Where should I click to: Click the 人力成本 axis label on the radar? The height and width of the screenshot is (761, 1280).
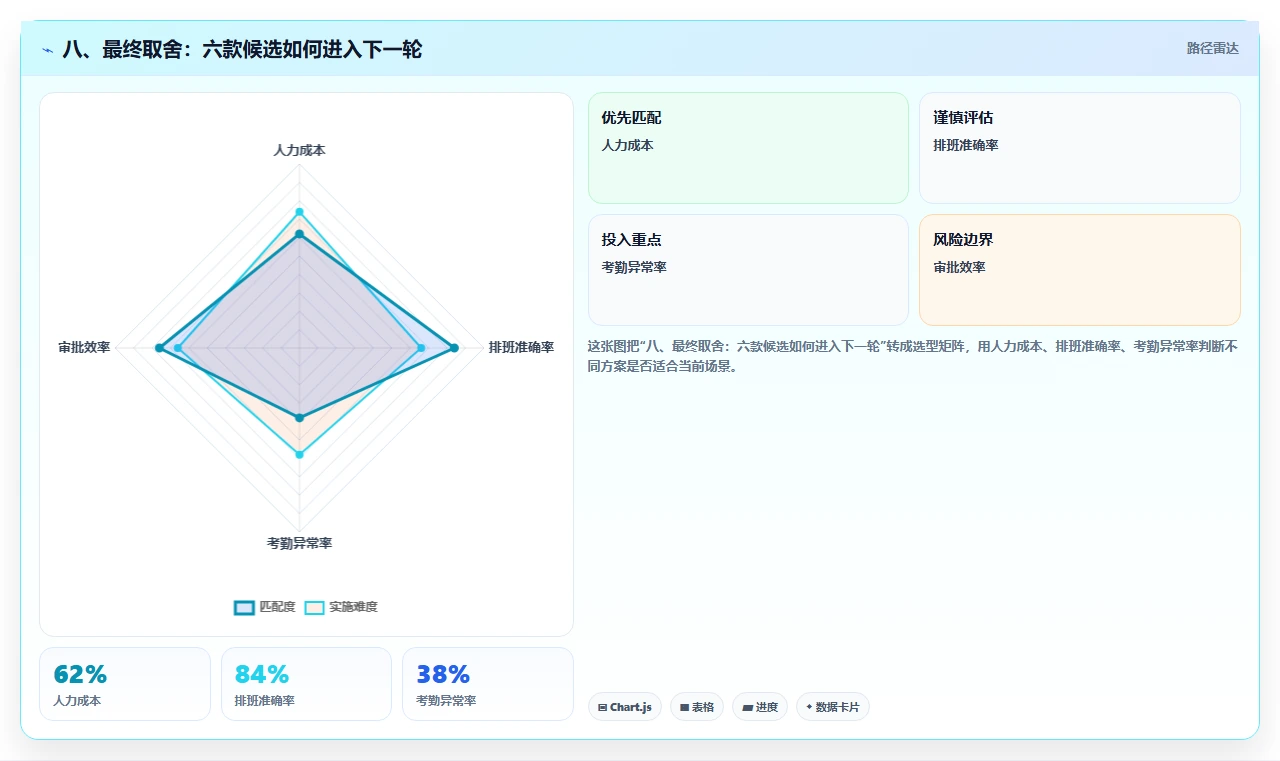click(299, 150)
